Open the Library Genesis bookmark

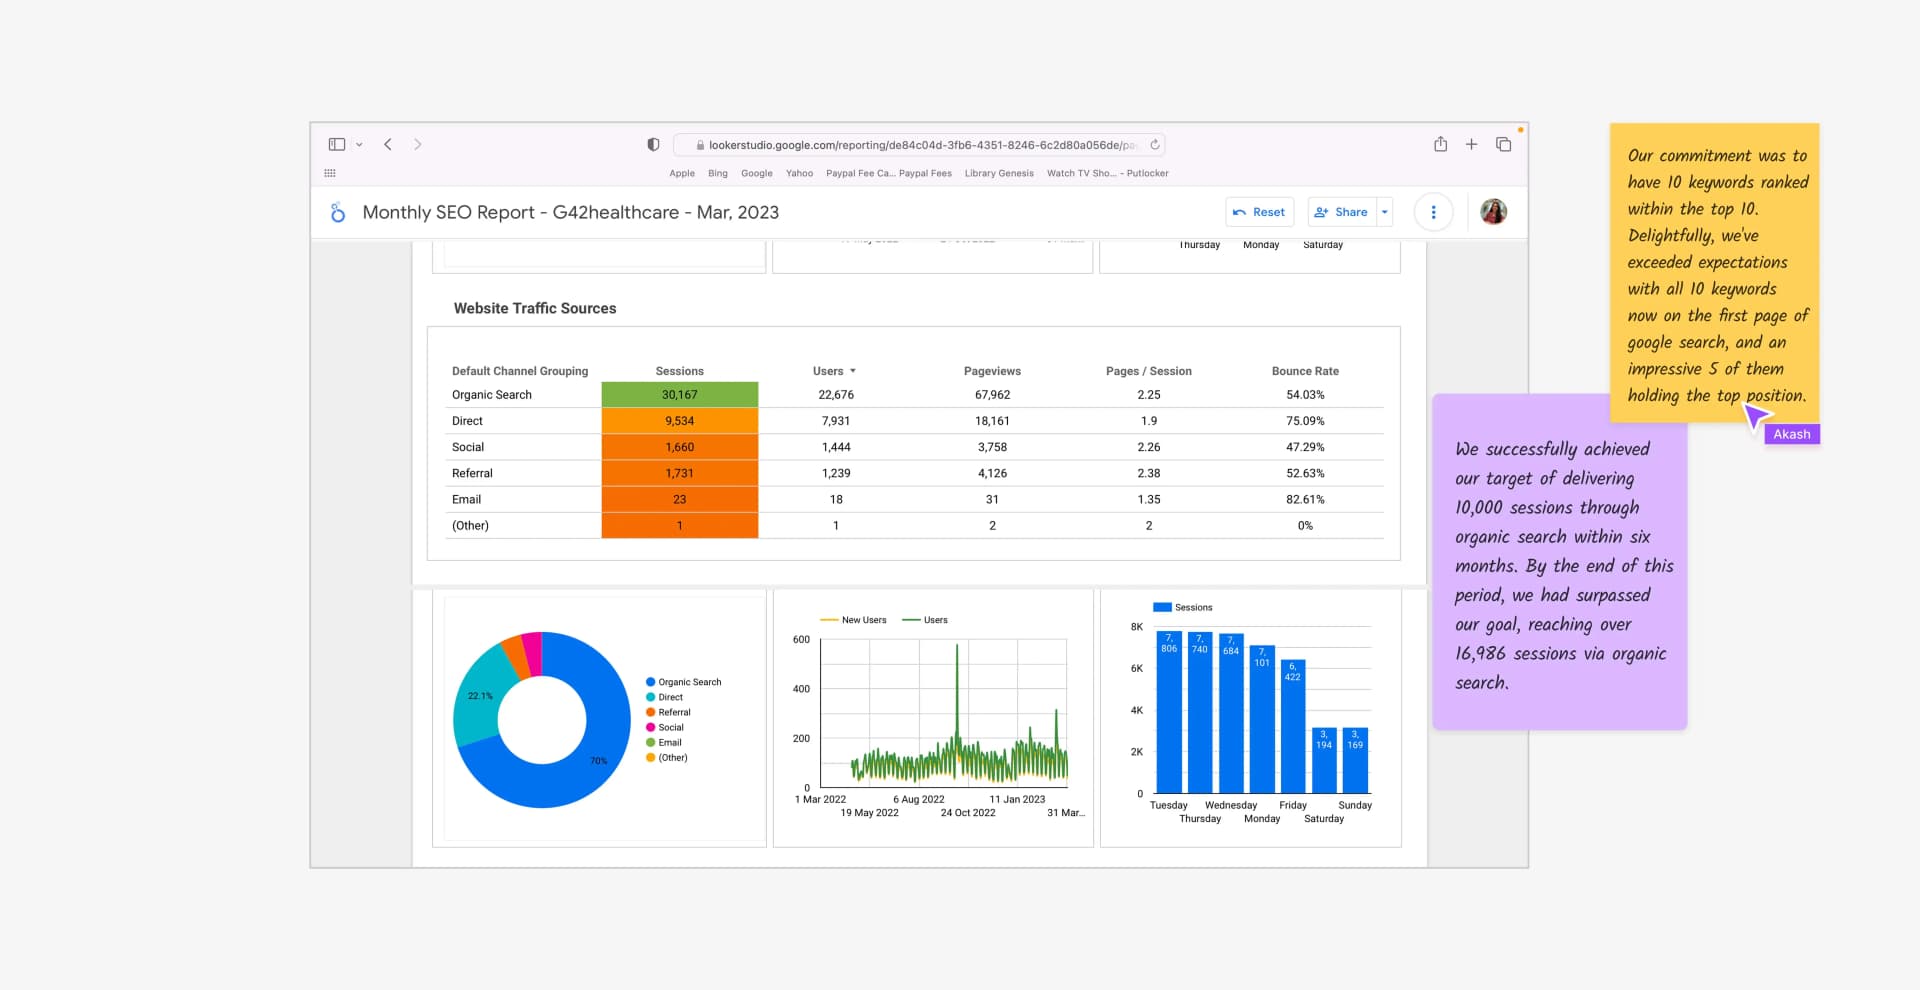998,173
